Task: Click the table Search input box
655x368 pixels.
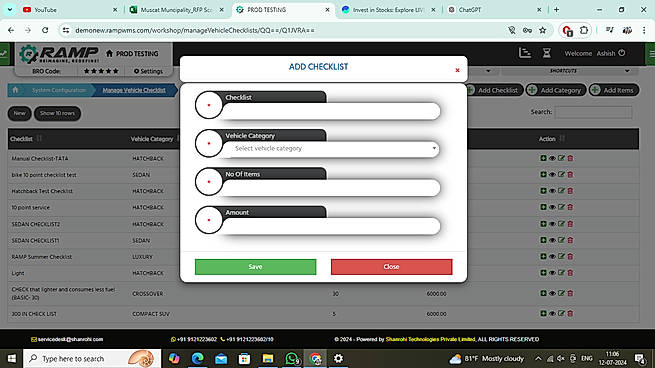Action: (593, 112)
